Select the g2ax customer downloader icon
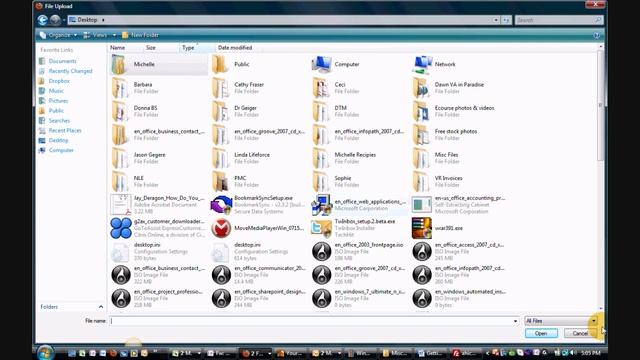 pyautogui.click(x=121, y=228)
